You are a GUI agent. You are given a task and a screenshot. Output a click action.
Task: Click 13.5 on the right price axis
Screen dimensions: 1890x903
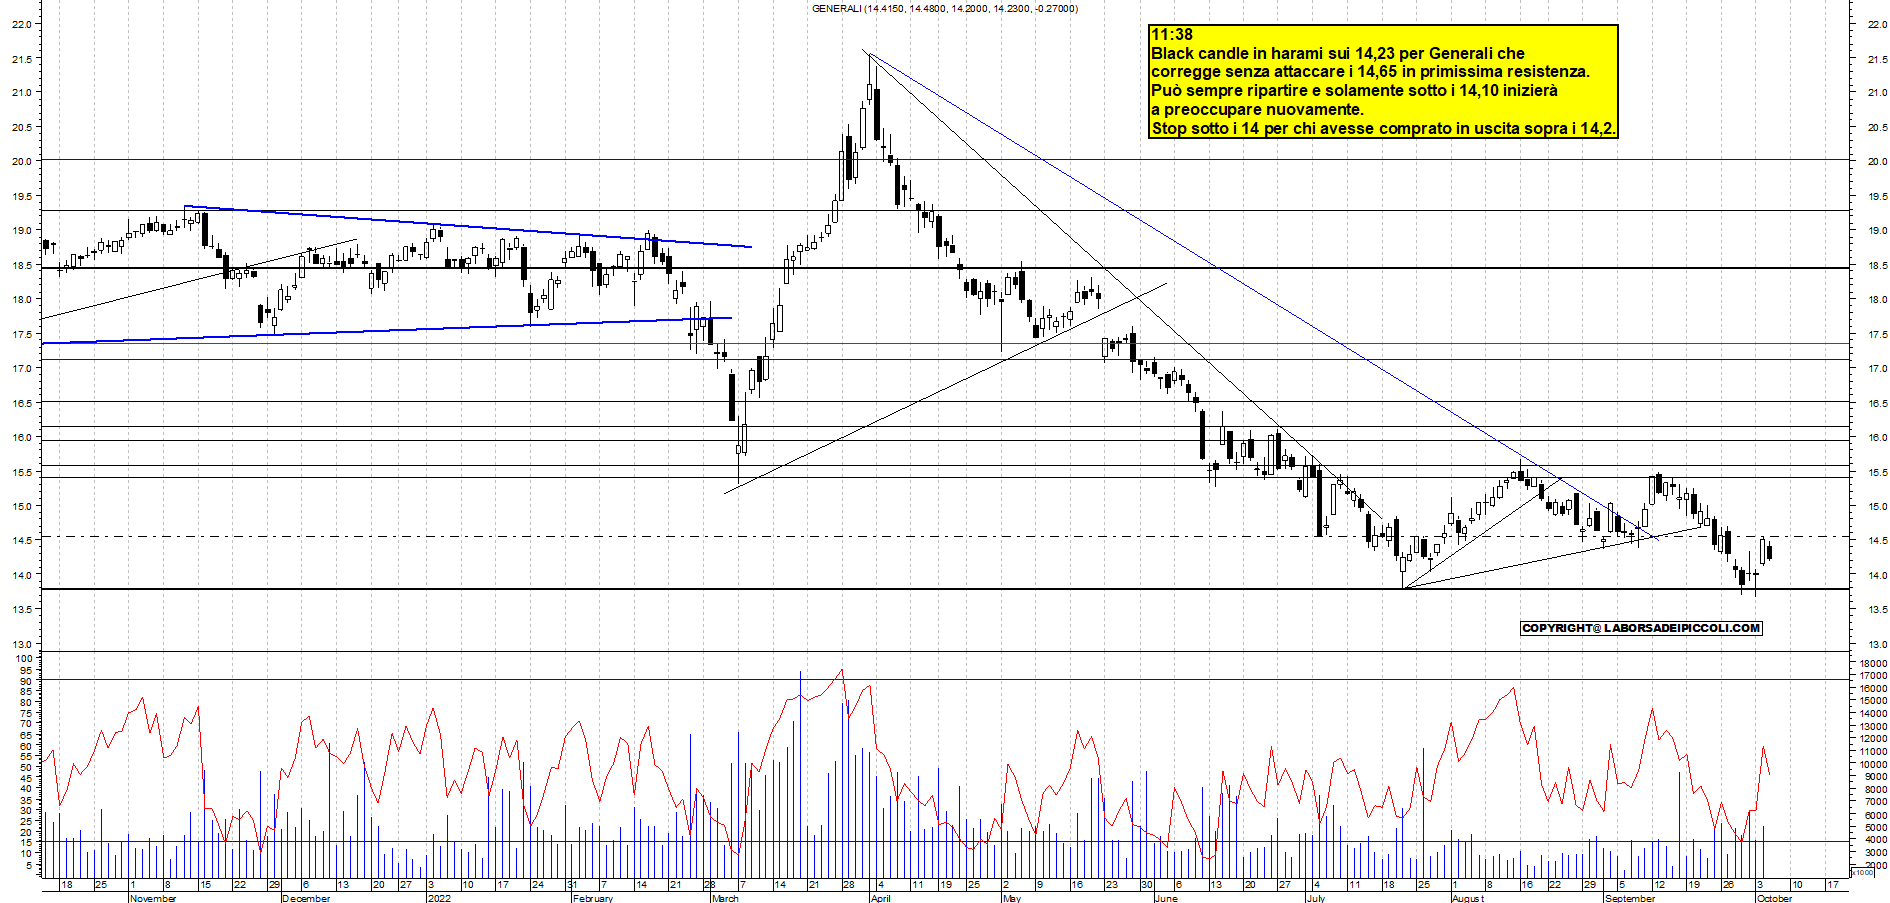pos(1877,609)
